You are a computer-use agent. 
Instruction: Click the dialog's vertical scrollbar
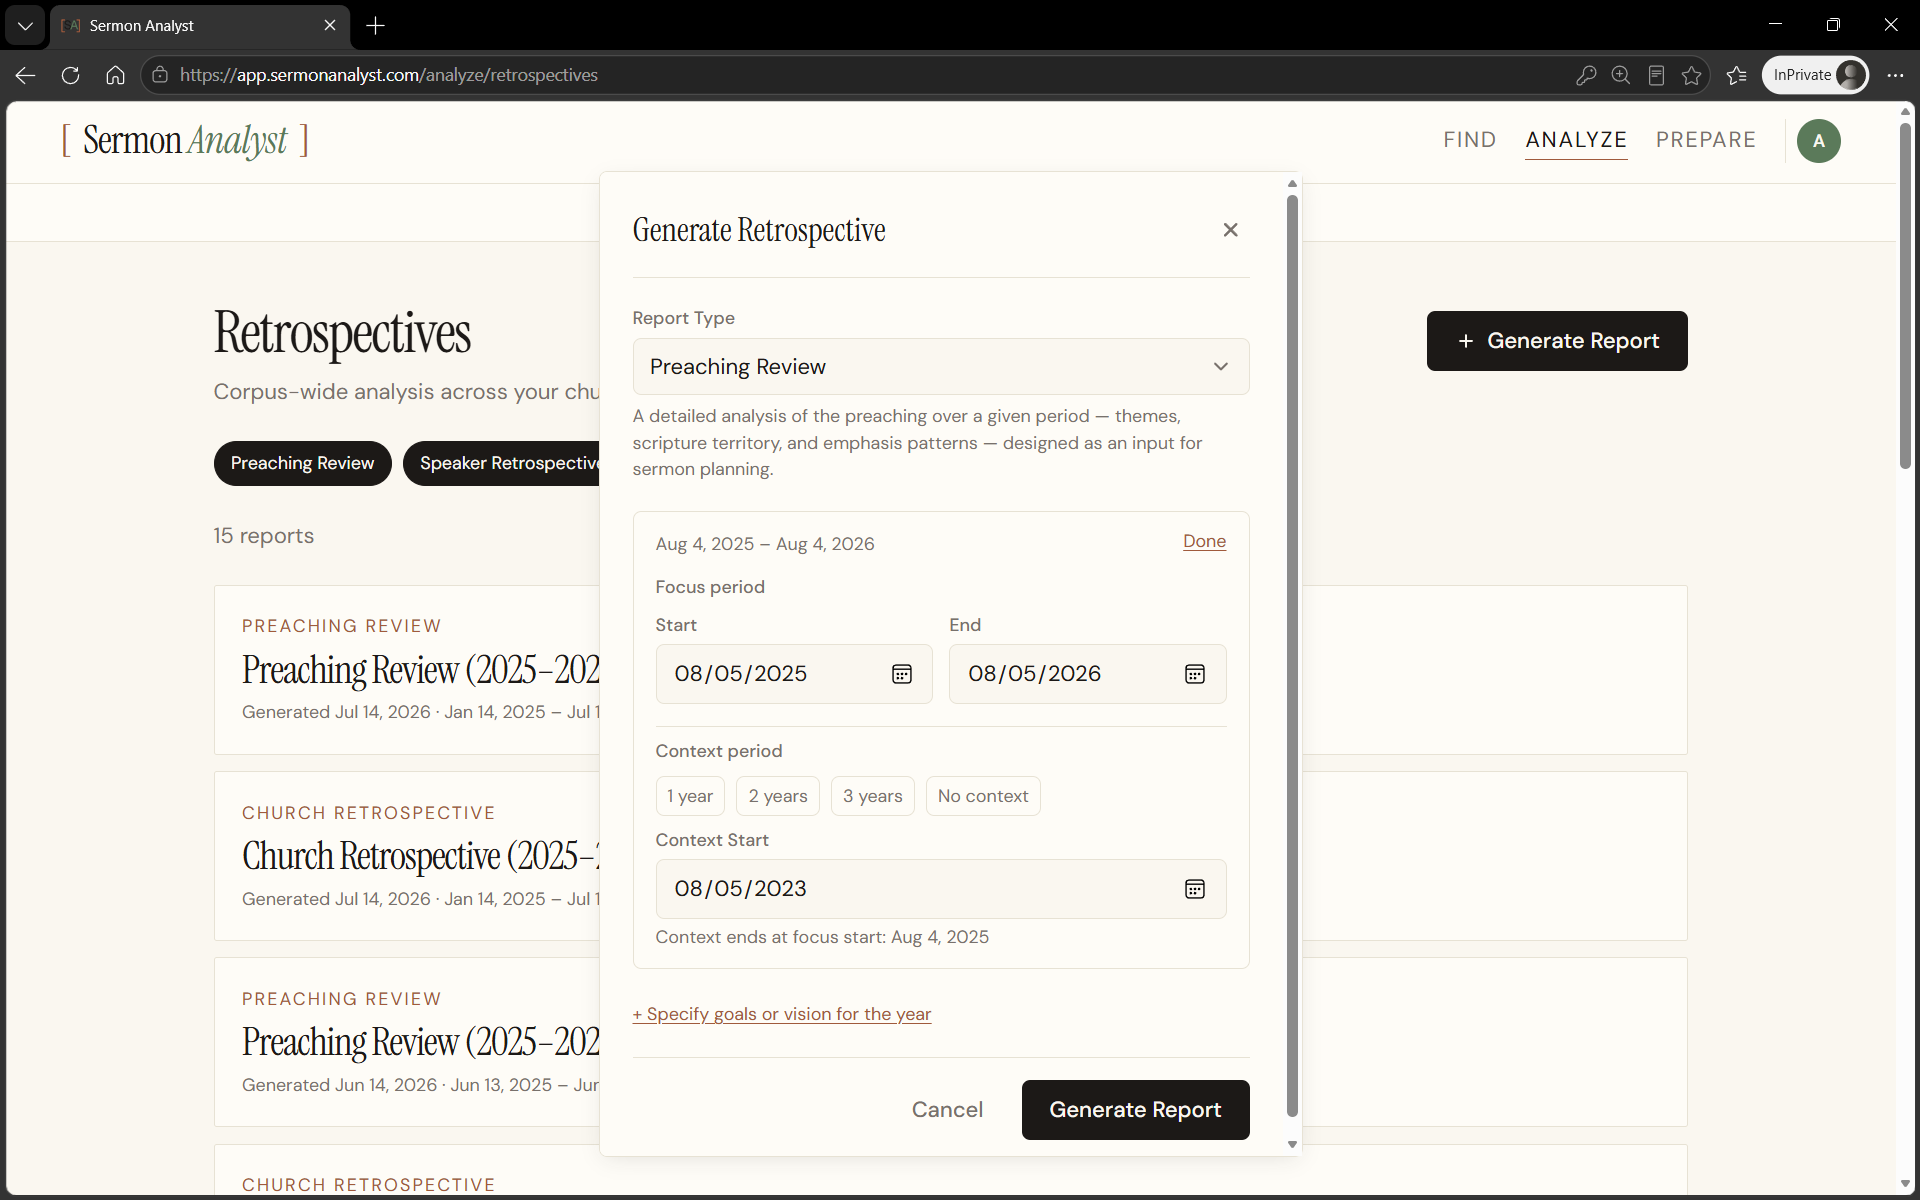pyautogui.click(x=1292, y=655)
